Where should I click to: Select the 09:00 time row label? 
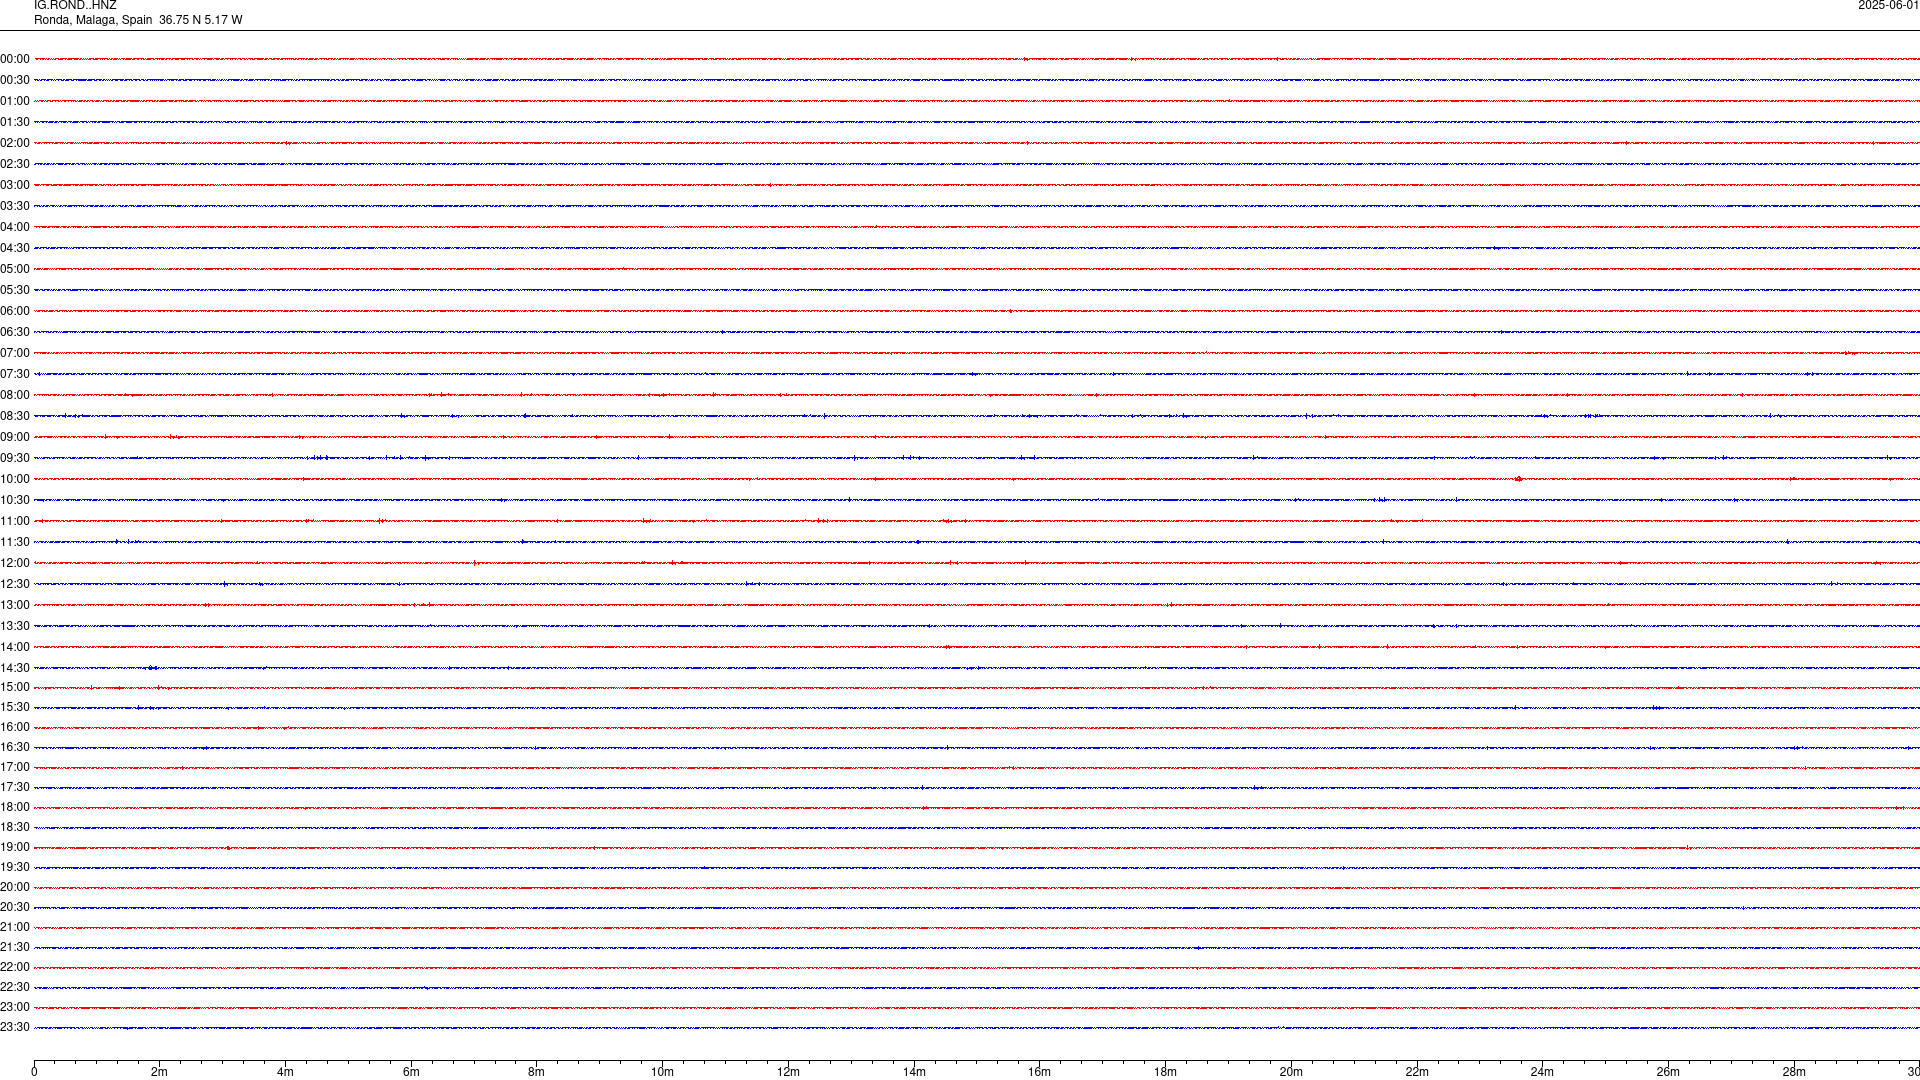tap(15, 437)
